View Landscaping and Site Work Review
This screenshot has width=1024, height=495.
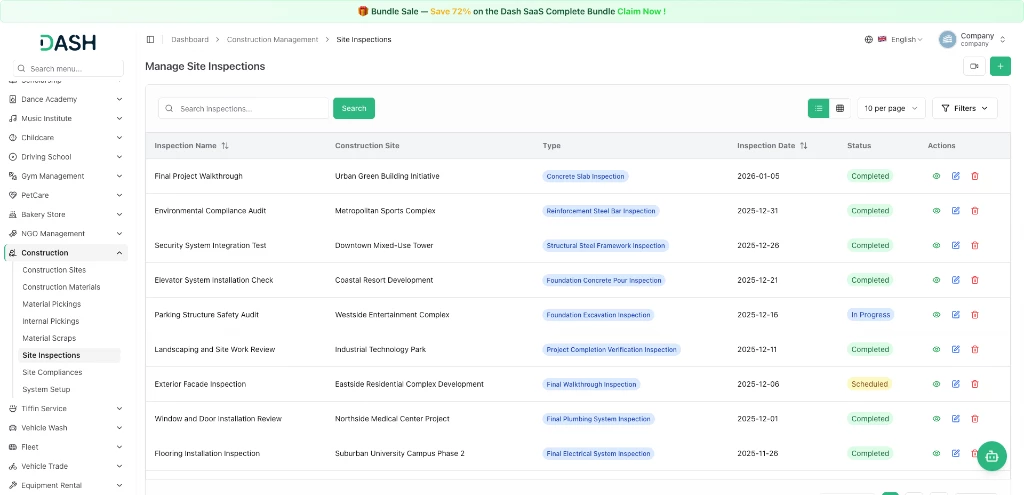[936, 349]
